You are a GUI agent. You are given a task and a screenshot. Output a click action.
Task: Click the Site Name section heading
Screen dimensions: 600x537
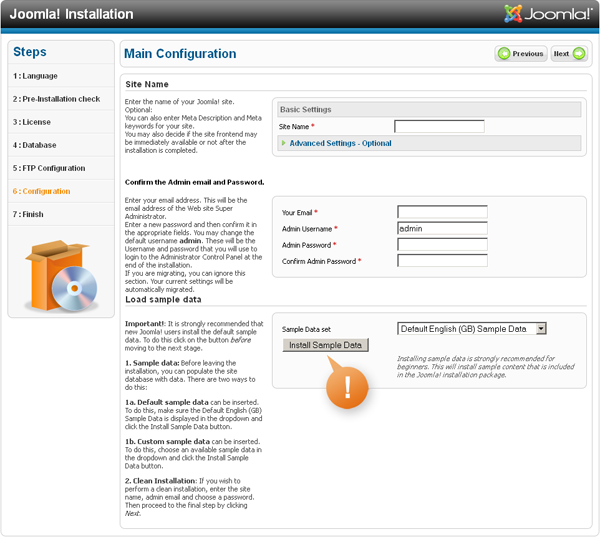point(147,84)
